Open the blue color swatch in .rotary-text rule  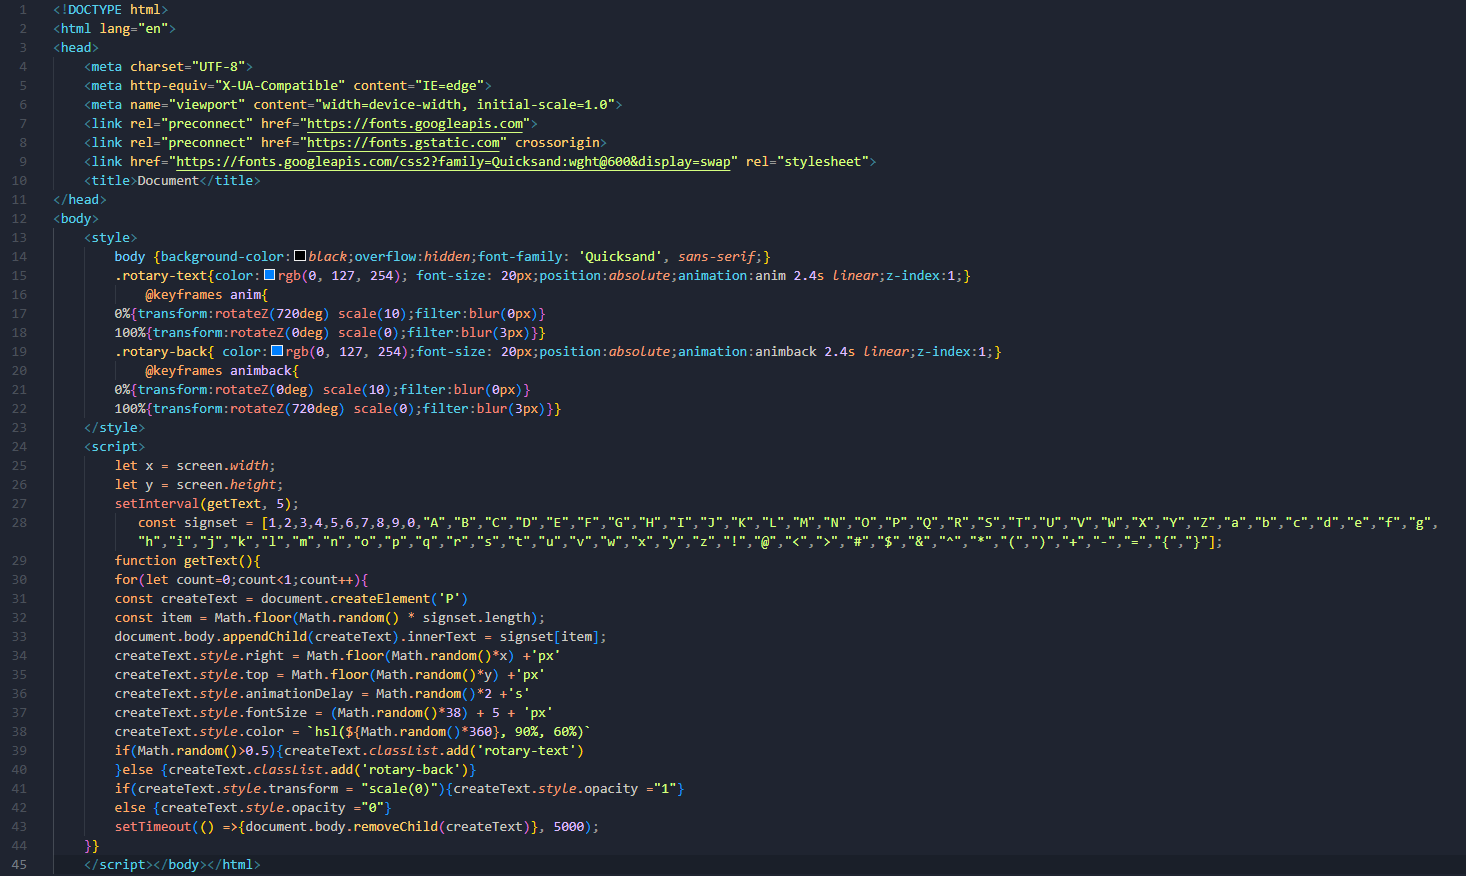(269, 275)
